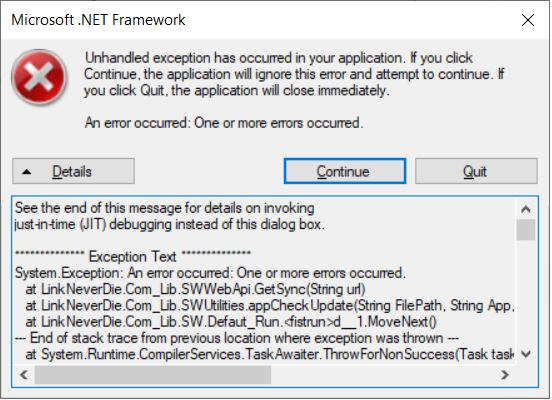Click the left arrow of horizontal scrollbar
Viewport: 552px width, 400px height.
point(24,374)
